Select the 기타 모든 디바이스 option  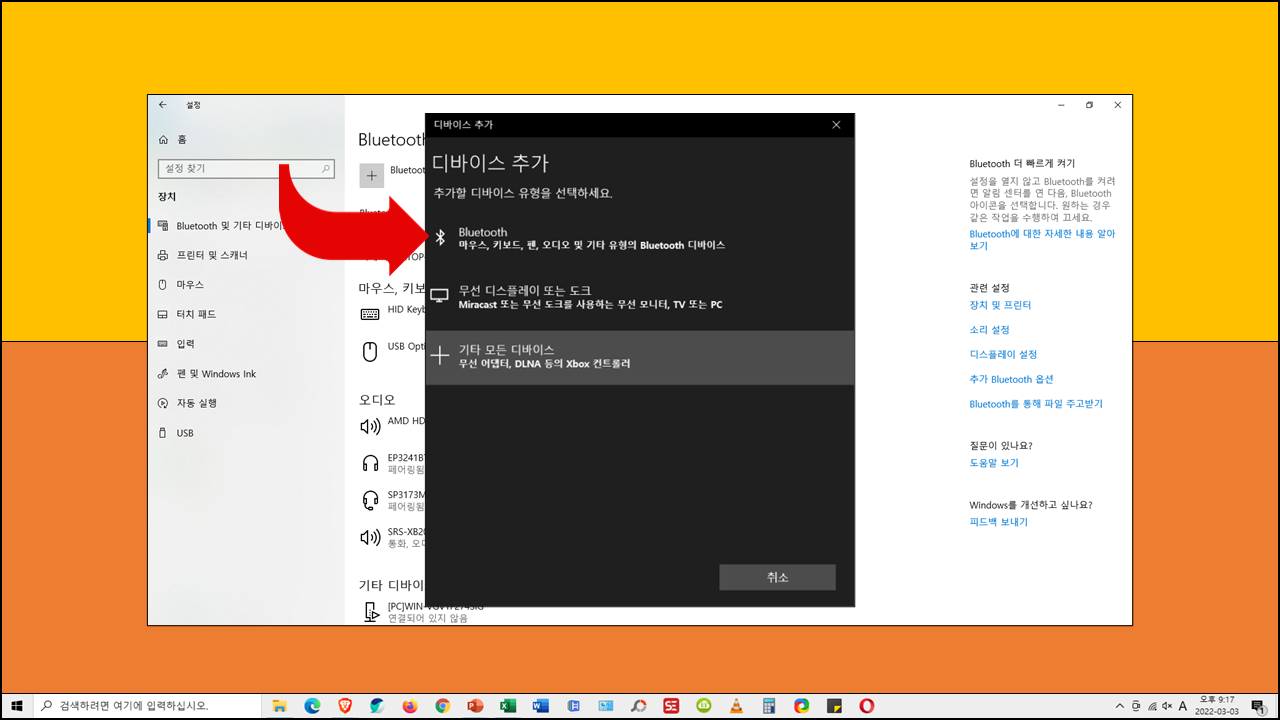[640, 357]
